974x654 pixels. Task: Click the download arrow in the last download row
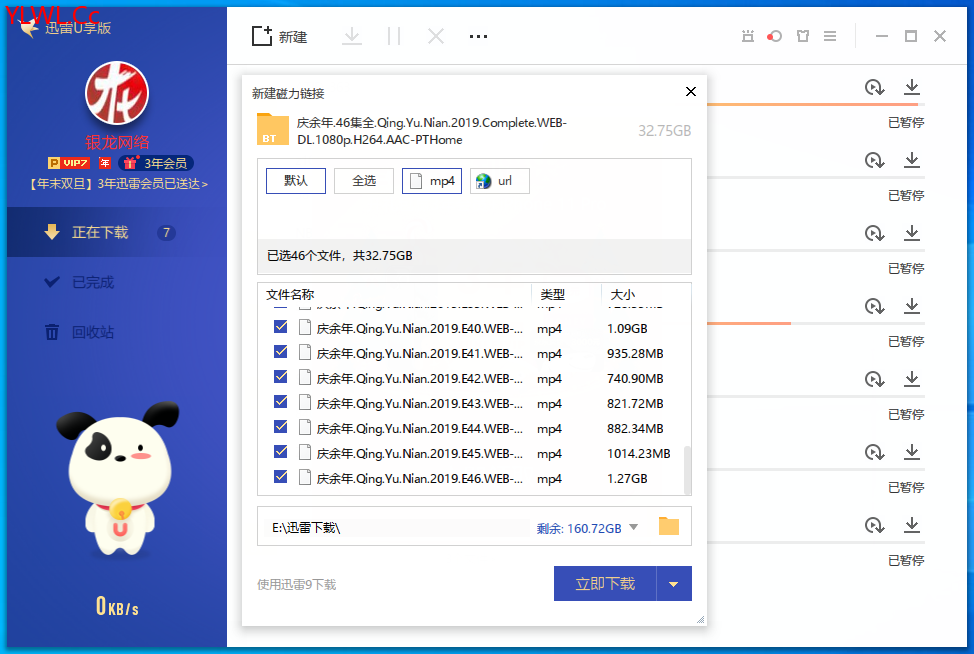pyautogui.click(x=912, y=525)
